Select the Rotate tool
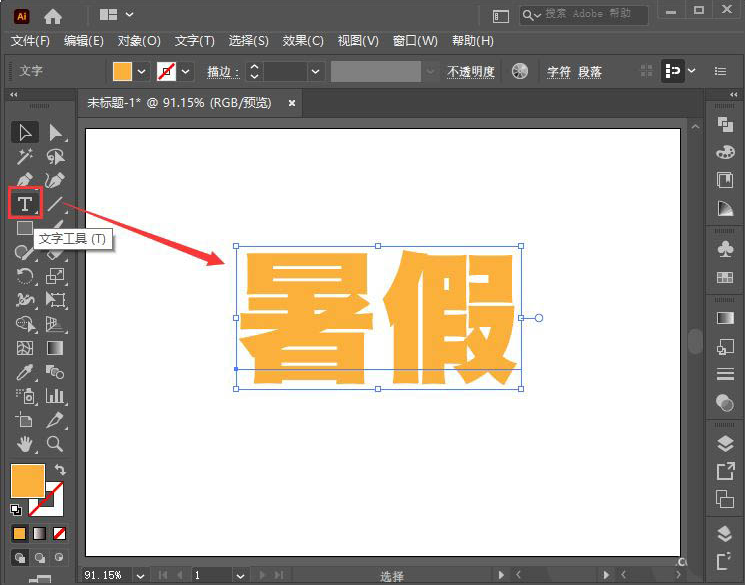The height and width of the screenshot is (585, 745). pos(25,276)
